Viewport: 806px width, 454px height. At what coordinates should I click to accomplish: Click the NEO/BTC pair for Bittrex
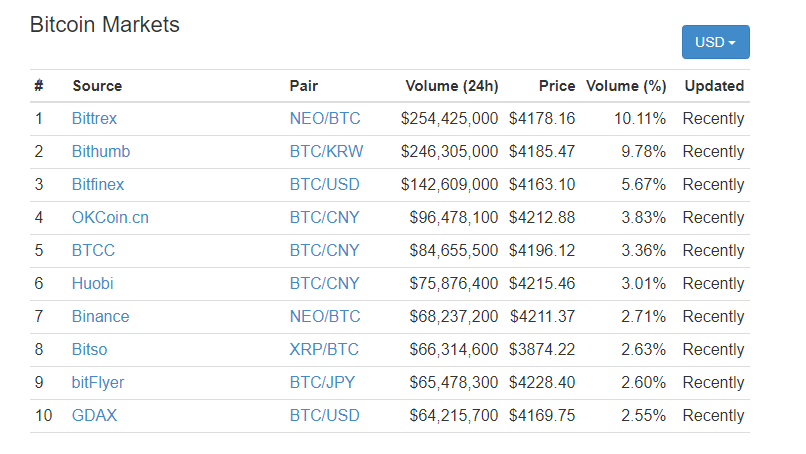tap(325, 119)
